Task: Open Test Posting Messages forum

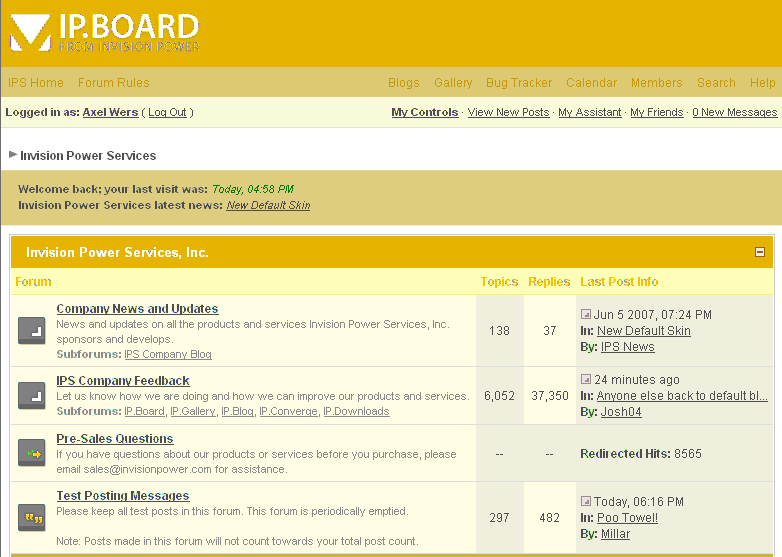Action: point(123,496)
